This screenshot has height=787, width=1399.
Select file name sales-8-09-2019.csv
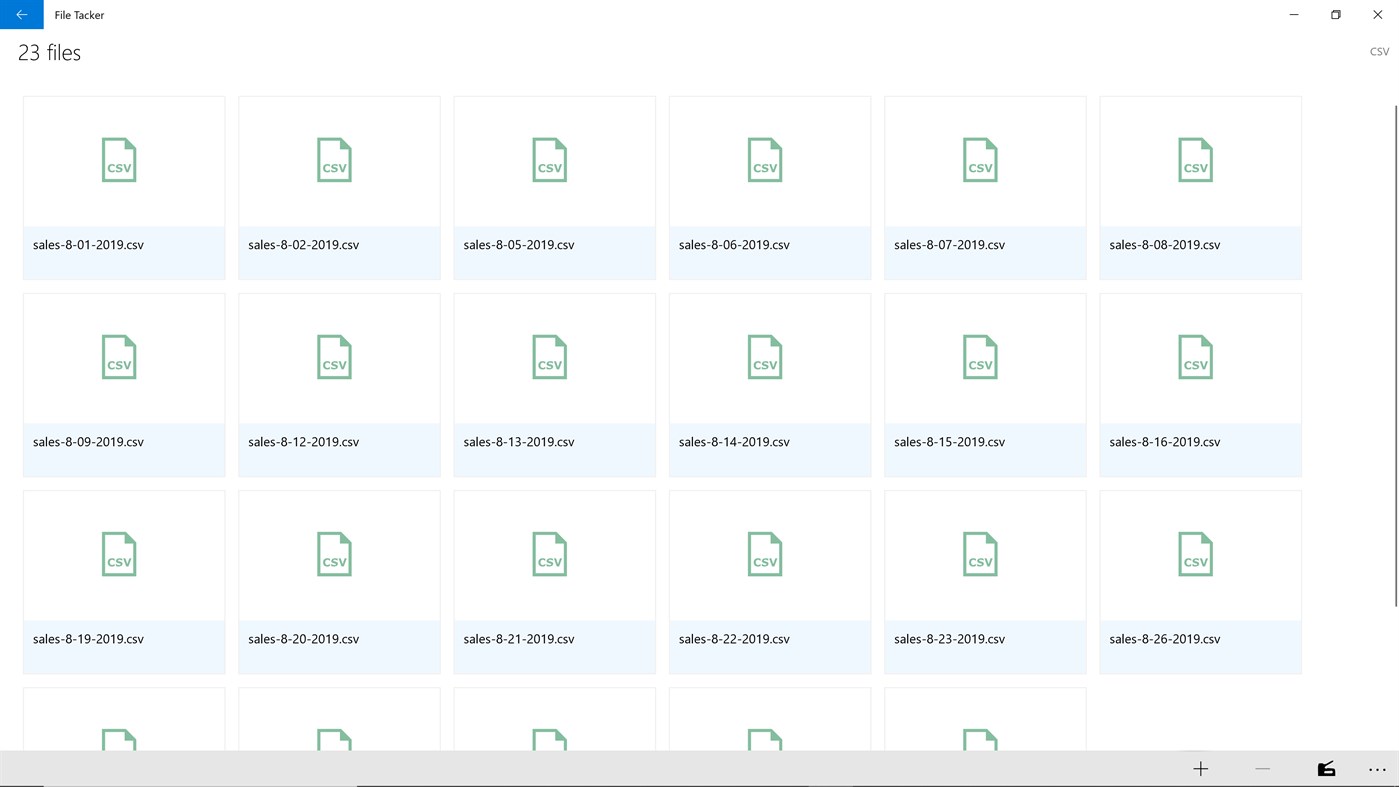point(88,442)
